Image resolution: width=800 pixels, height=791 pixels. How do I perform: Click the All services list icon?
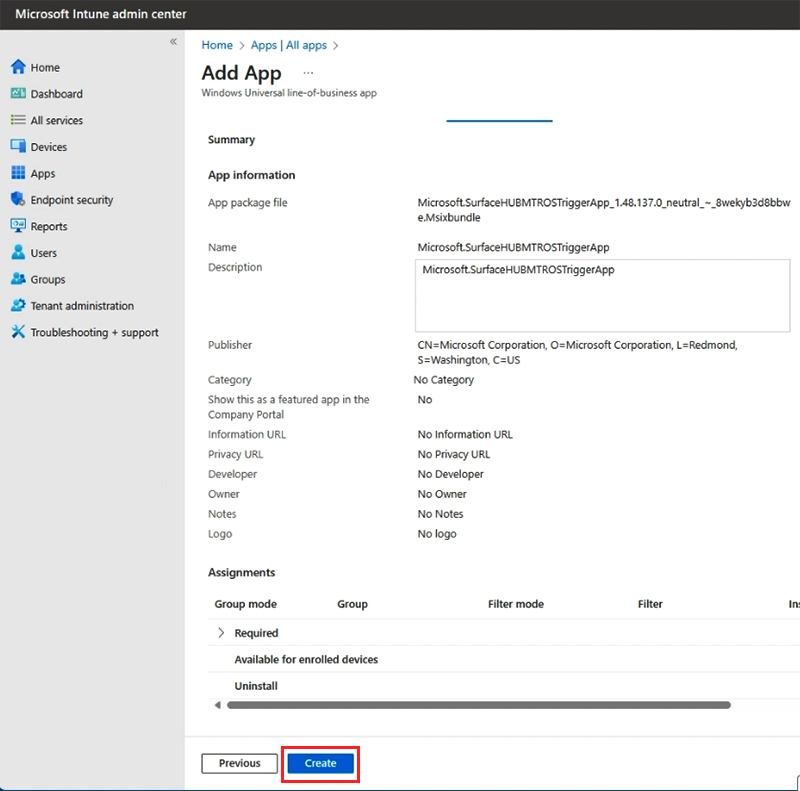point(18,120)
